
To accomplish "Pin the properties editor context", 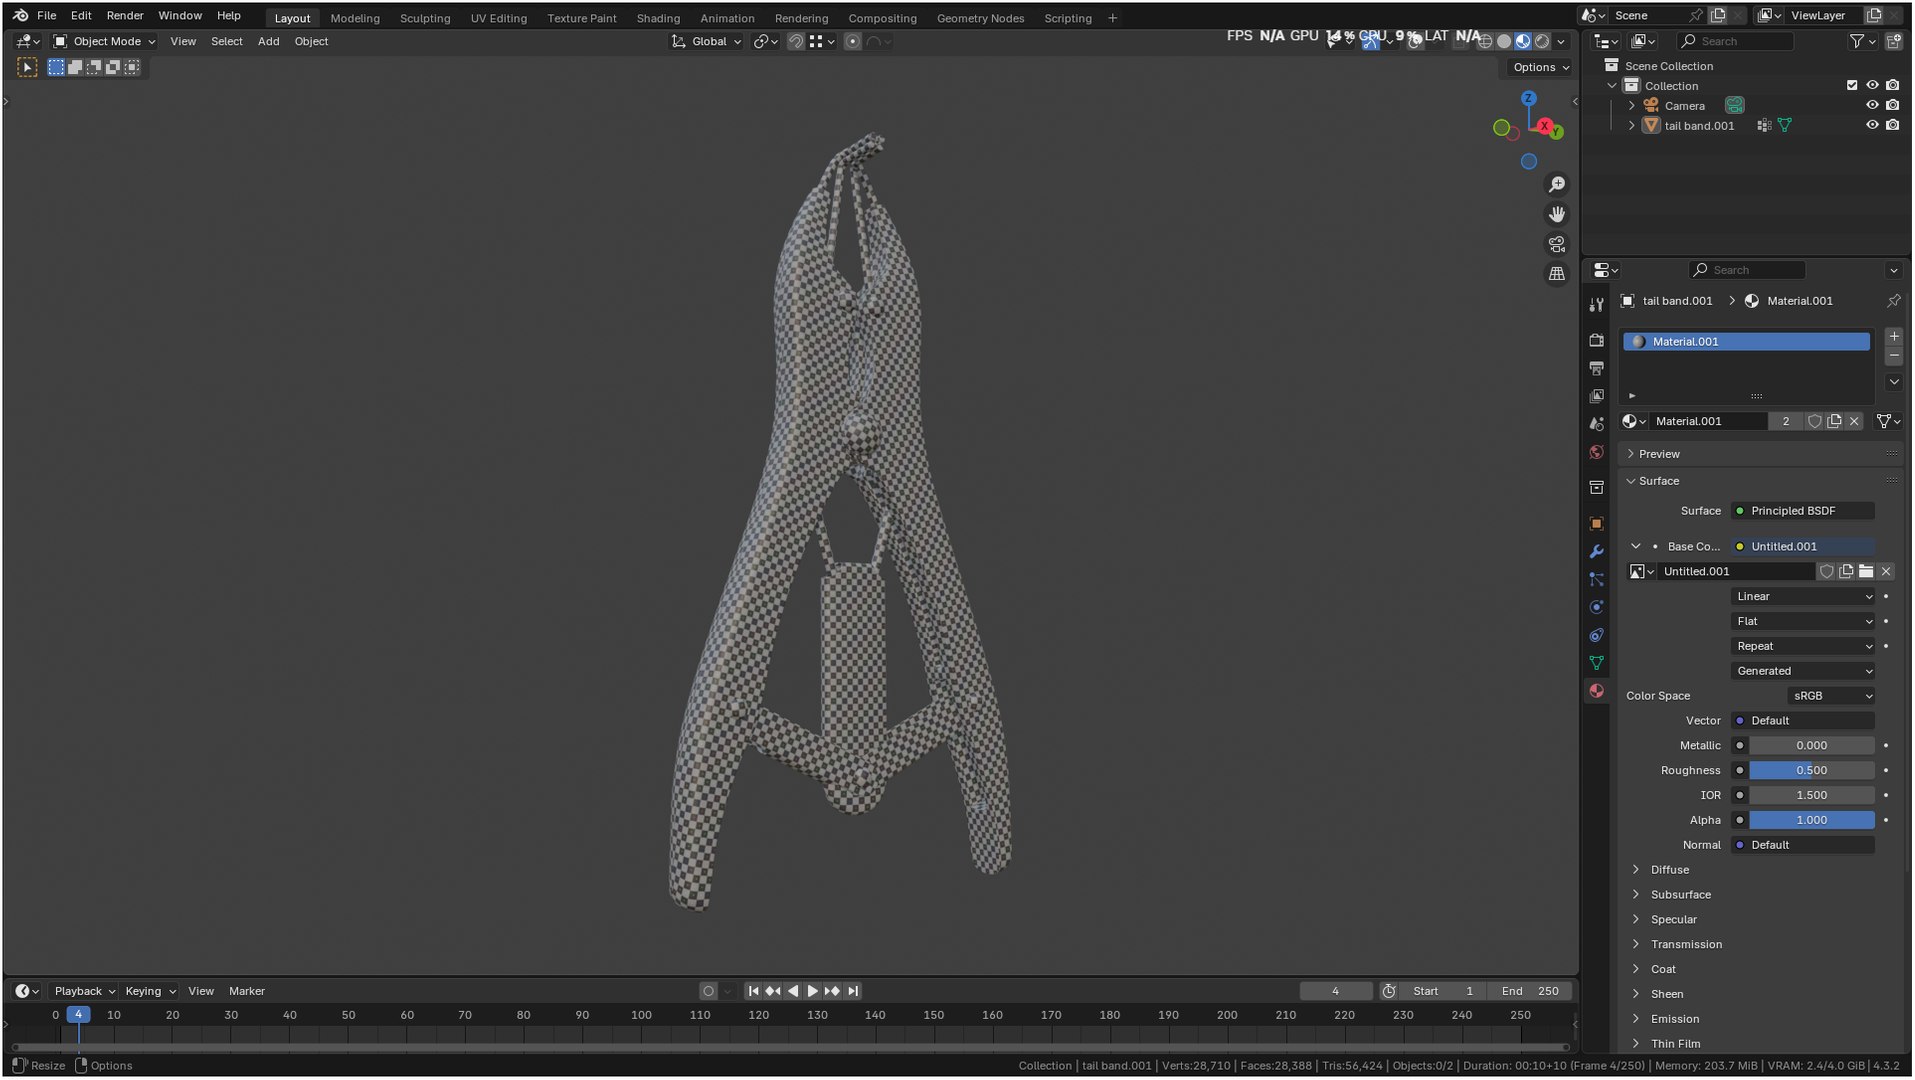I will tap(1893, 301).
